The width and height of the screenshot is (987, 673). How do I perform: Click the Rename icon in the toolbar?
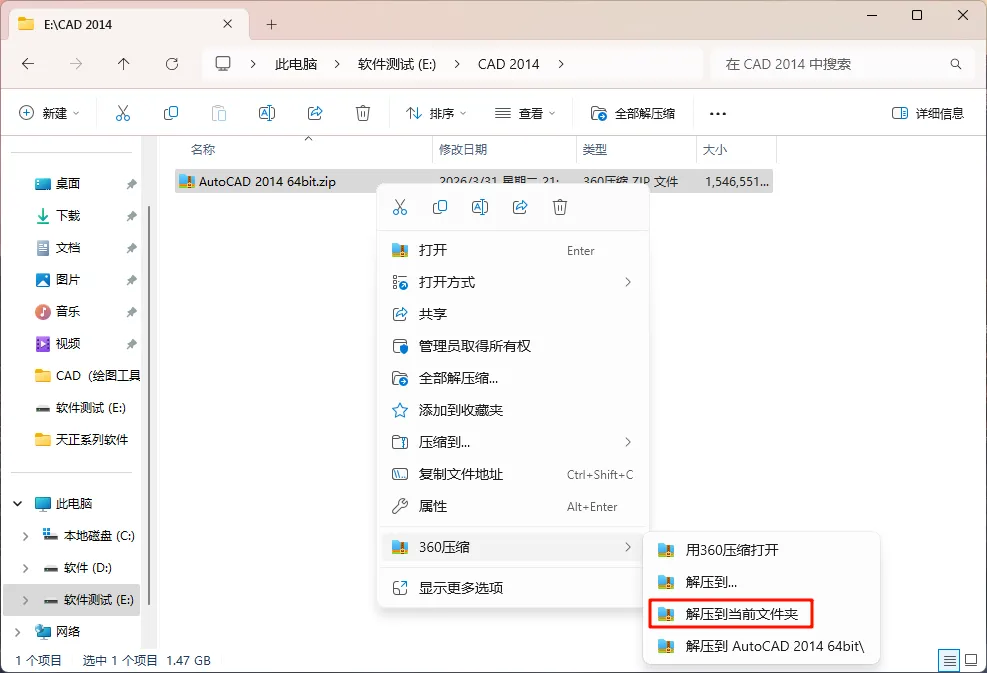tap(267, 113)
